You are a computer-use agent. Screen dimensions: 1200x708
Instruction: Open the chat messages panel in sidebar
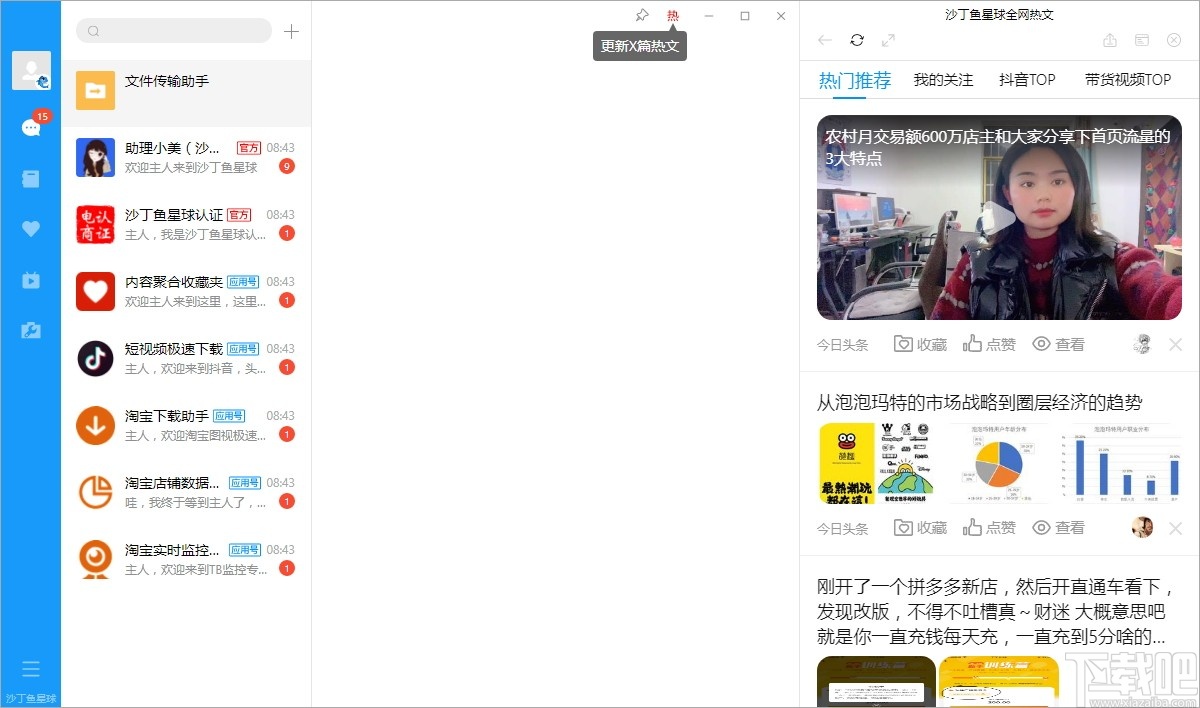coord(31,129)
